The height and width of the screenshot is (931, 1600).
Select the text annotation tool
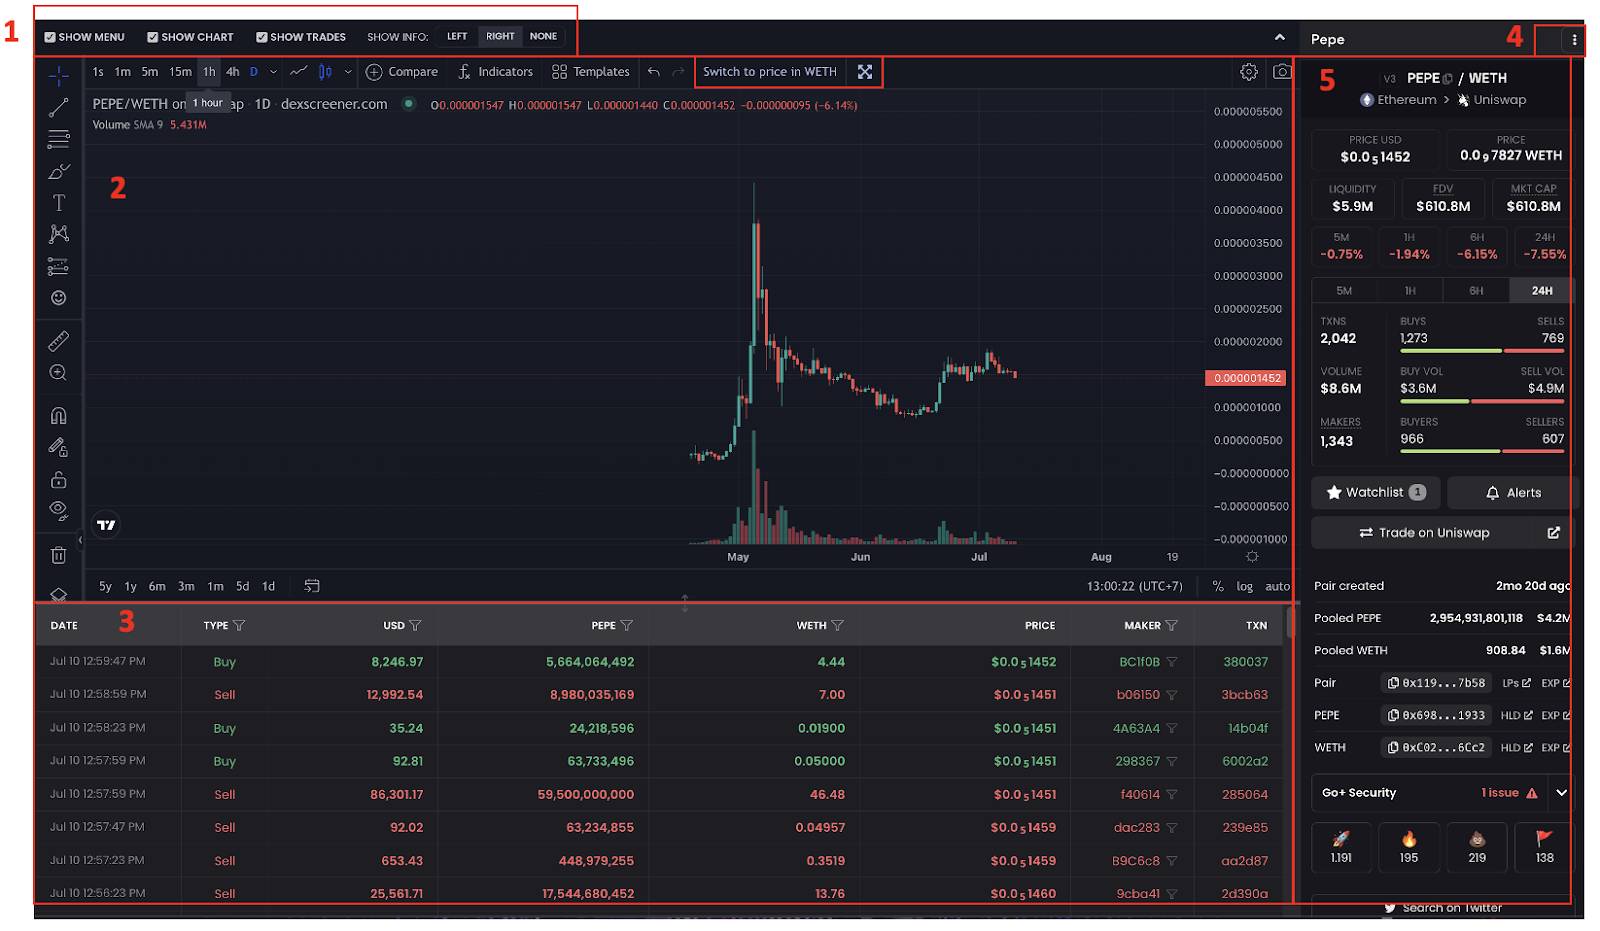[x=59, y=202]
